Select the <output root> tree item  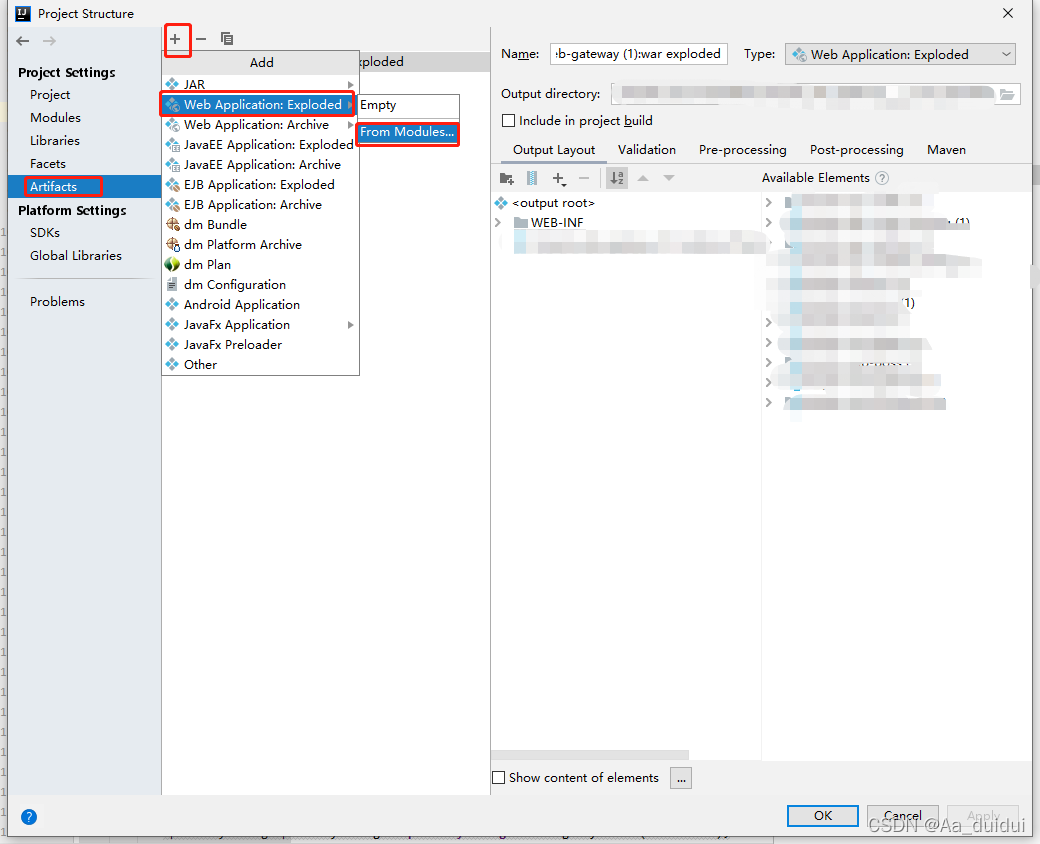[x=553, y=203]
